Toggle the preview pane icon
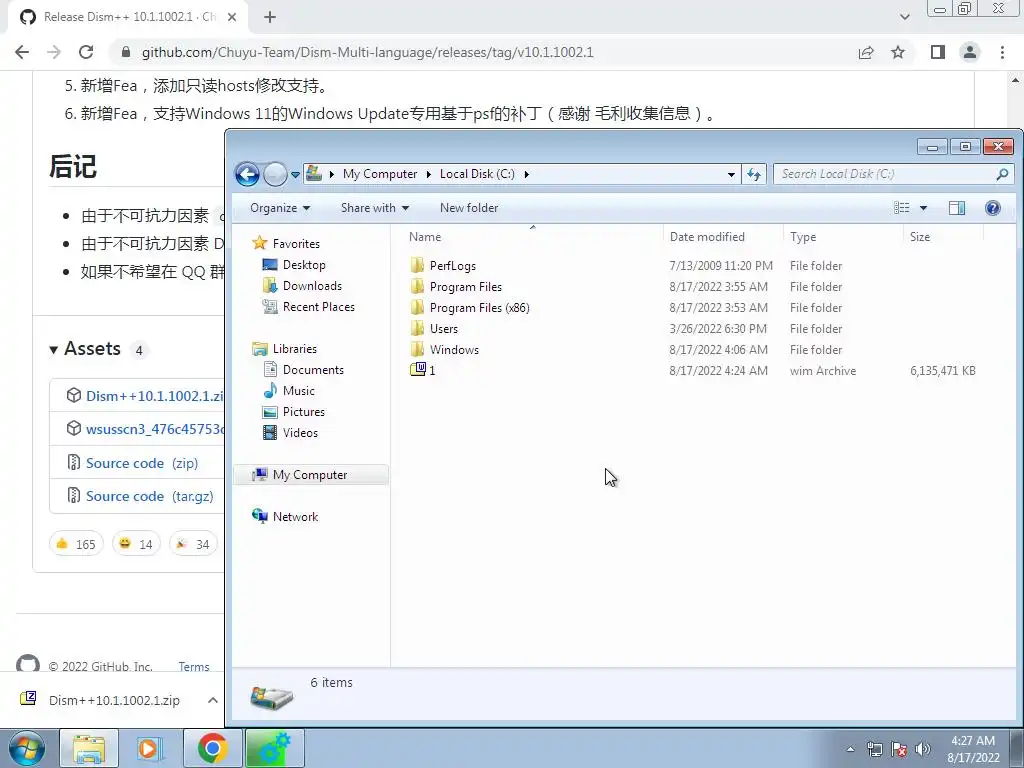The image size is (1024, 768). point(957,208)
